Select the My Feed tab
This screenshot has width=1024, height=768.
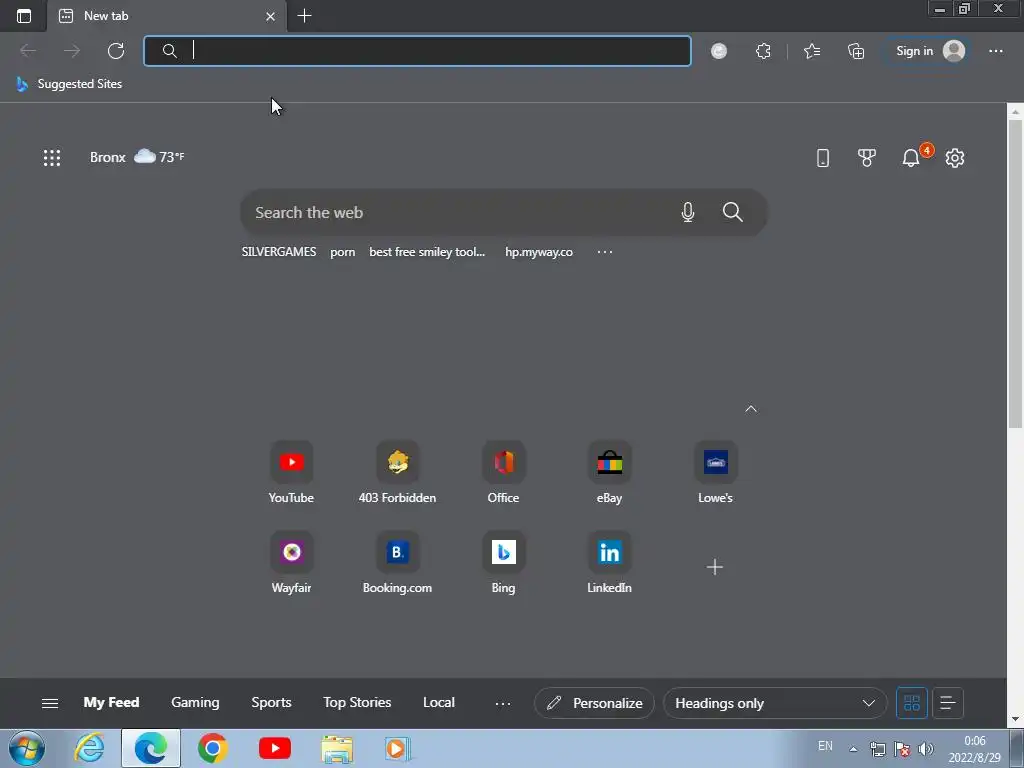click(111, 703)
